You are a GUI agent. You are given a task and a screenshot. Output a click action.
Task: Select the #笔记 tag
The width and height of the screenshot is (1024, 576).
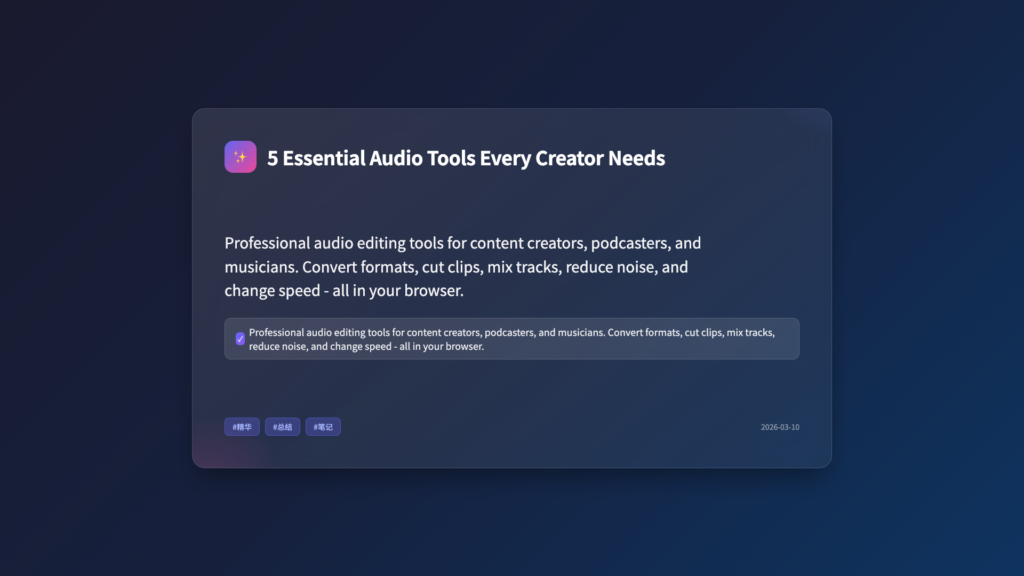(323, 427)
